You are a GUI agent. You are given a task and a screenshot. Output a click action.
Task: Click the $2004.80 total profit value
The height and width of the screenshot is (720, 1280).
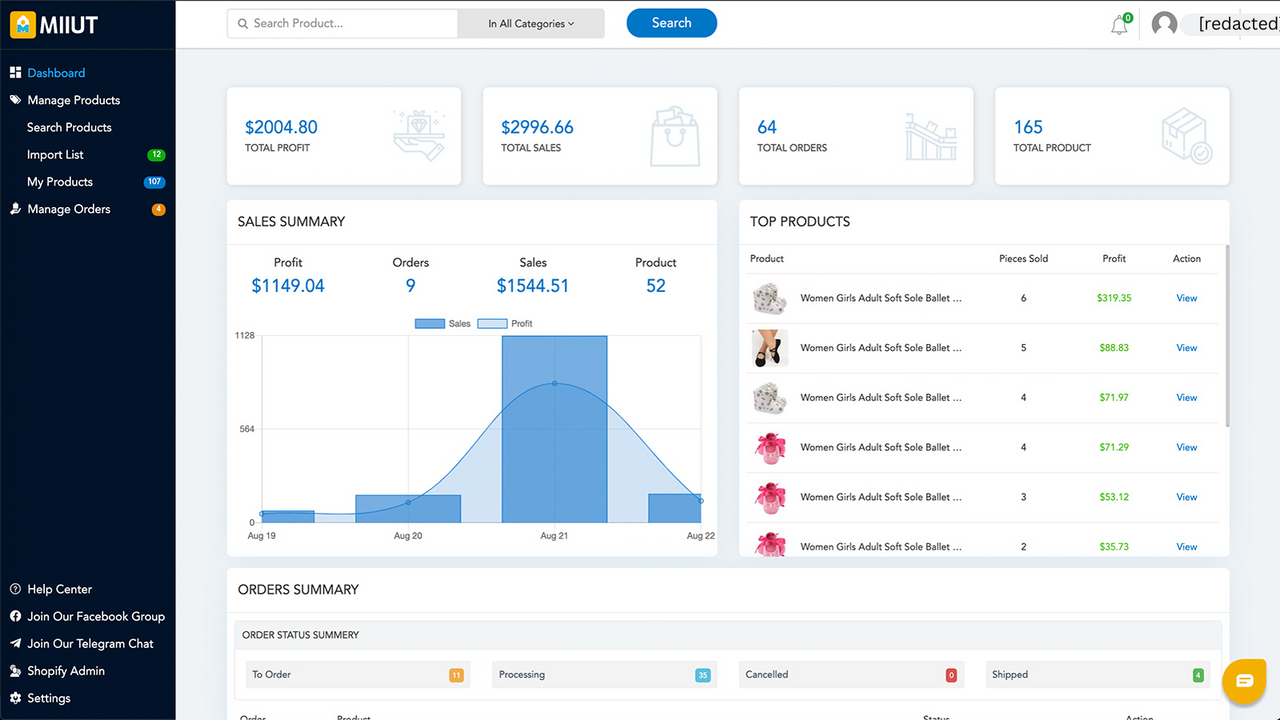click(281, 127)
